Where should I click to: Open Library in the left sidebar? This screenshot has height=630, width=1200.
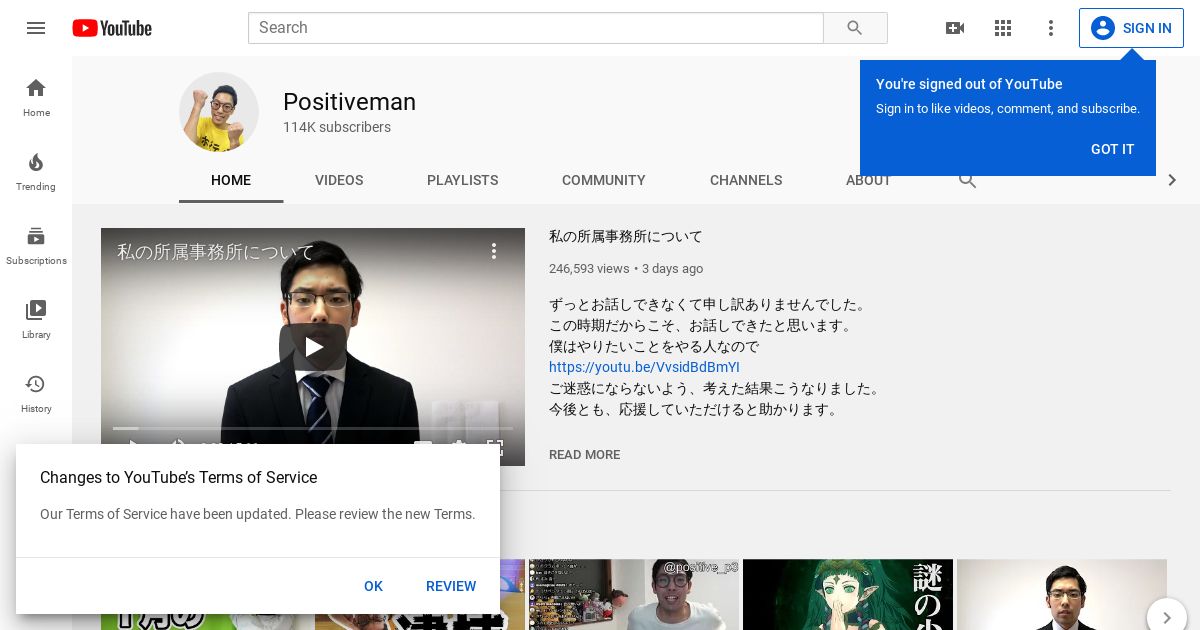(x=36, y=320)
